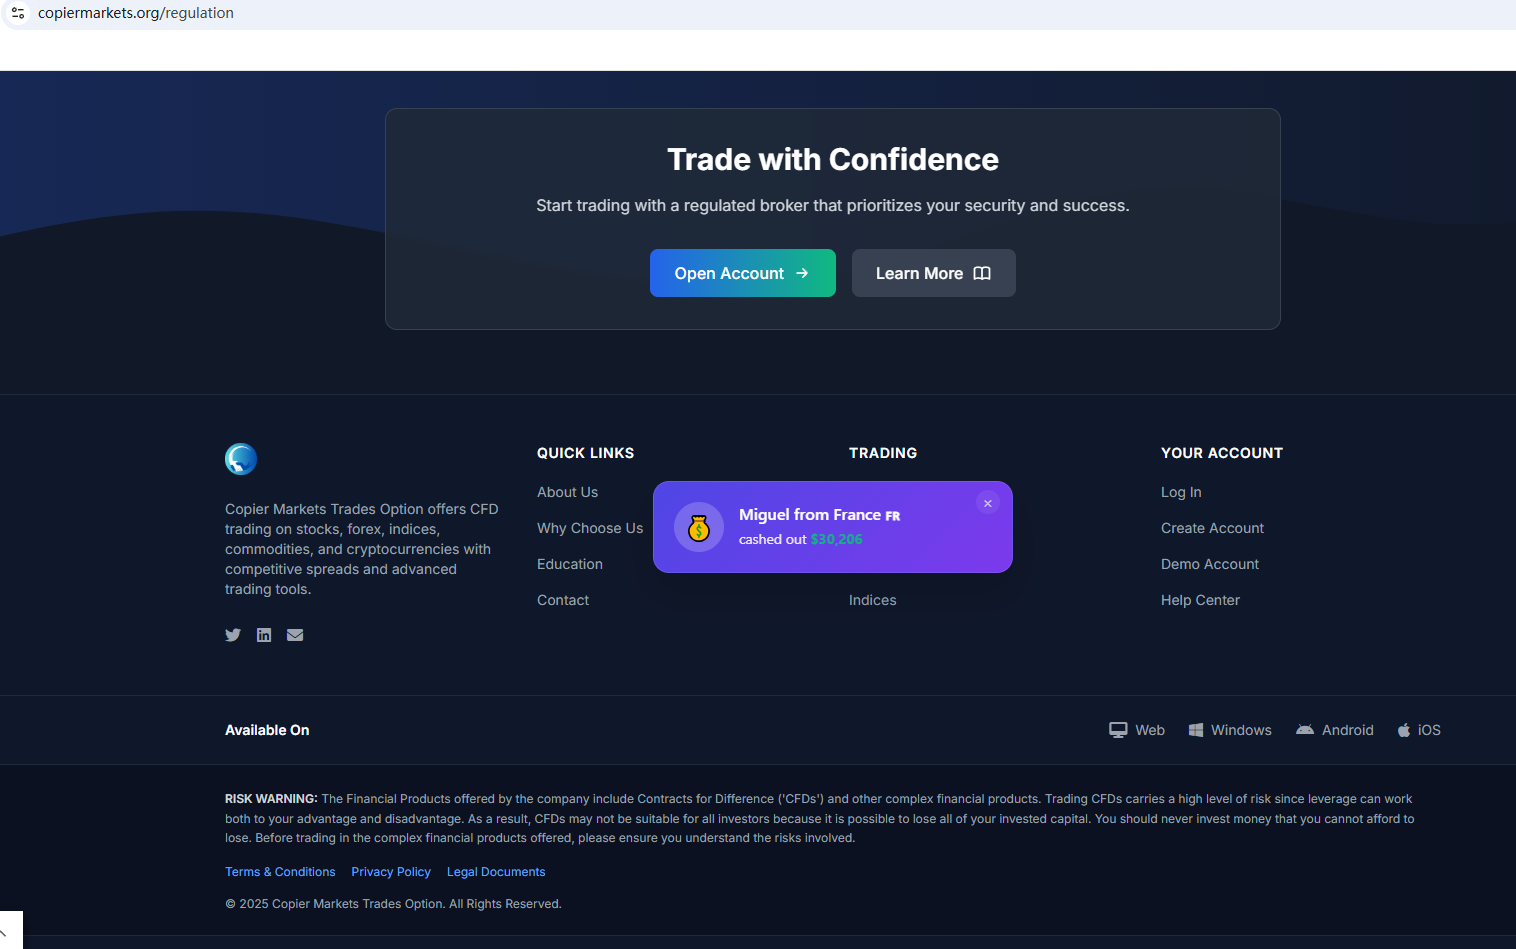The width and height of the screenshot is (1516, 949).
Task: Go to the Education page
Action: pyautogui.click(x=570, y=564)
